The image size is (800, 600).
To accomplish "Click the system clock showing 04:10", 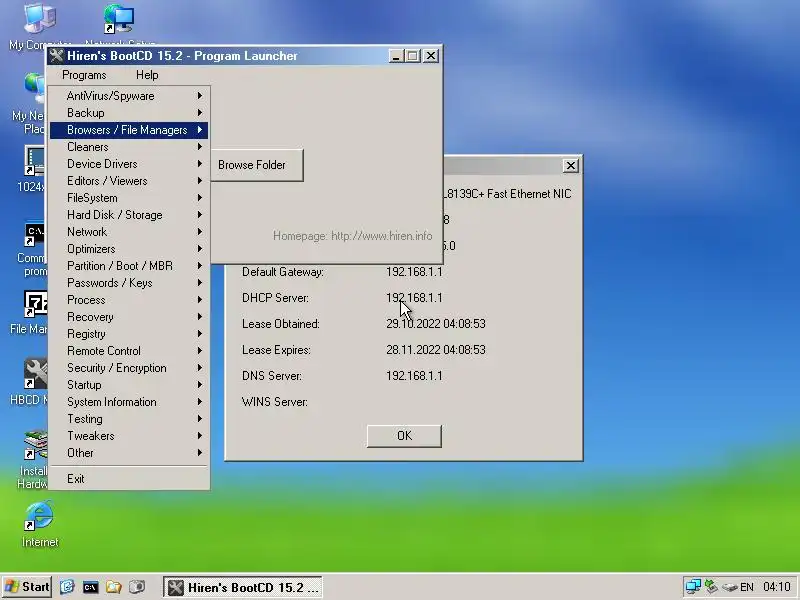I will (777, 587).
